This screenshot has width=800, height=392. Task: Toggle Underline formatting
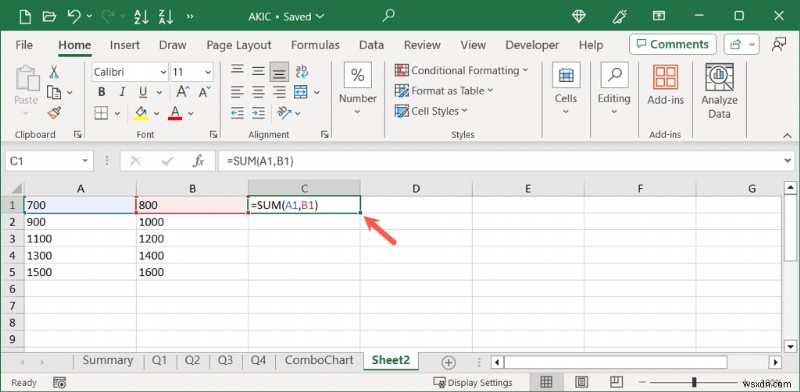pyautogui.click(x=143, y=92)
